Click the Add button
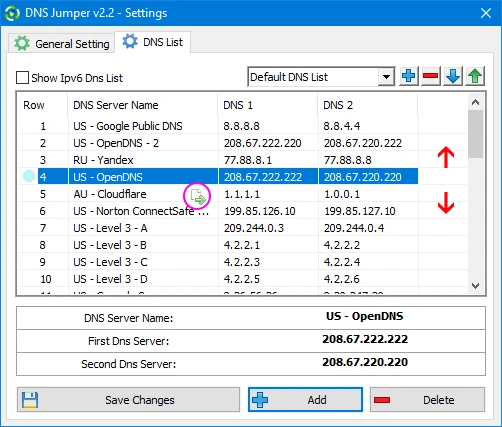This screenshot has width=502, height=427. (305, 400)
